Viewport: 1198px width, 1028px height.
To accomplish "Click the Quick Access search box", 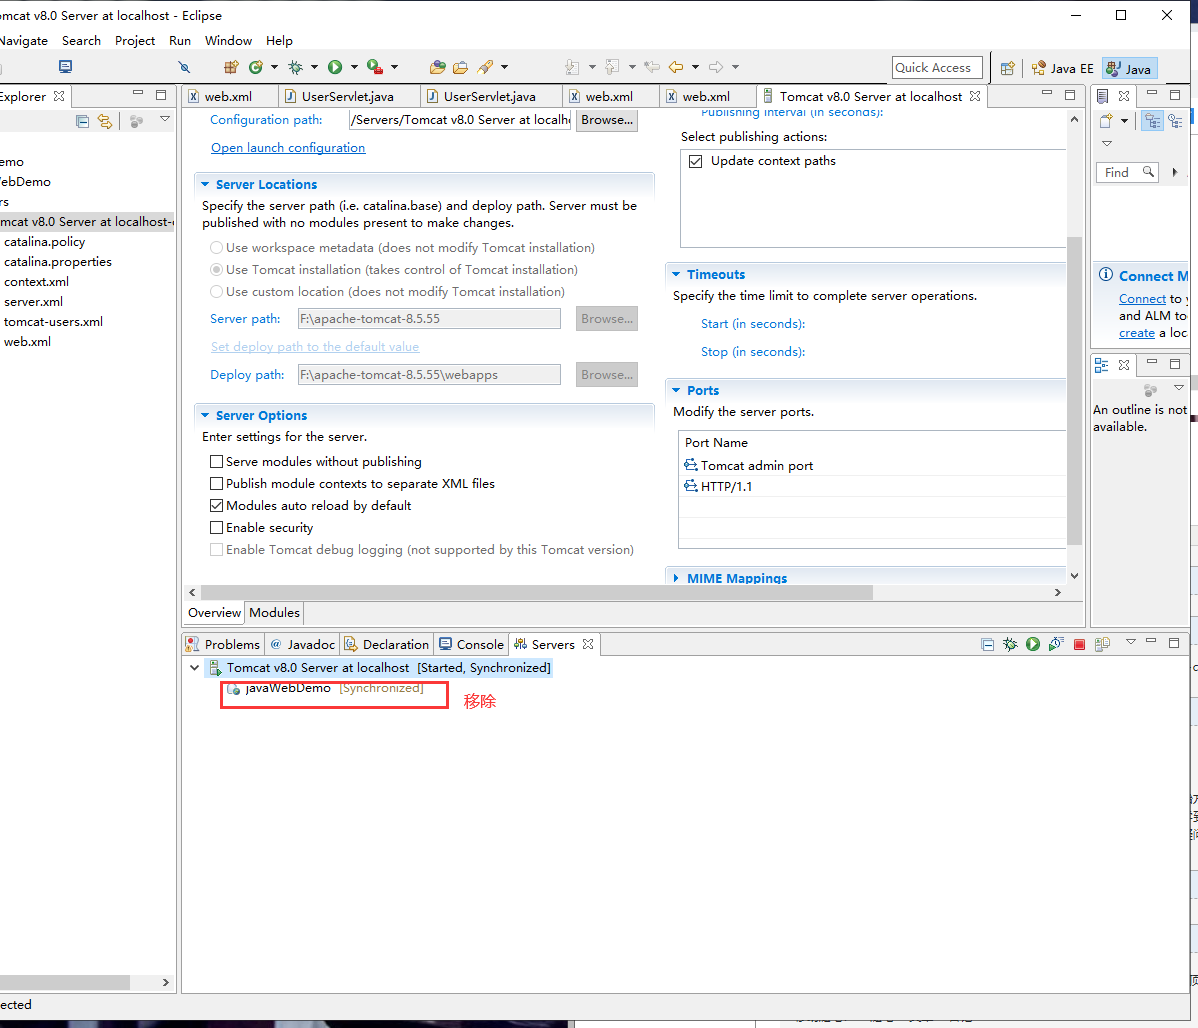I will tap(937, 67).
